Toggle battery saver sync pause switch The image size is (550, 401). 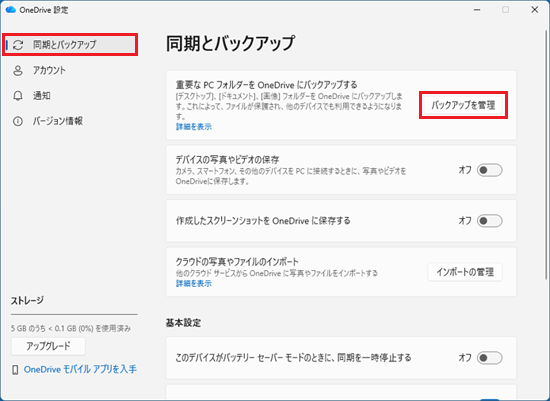[x=490, y=358]
